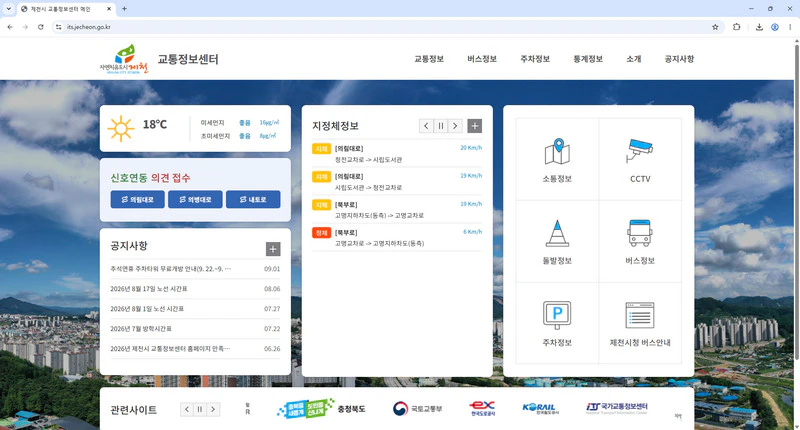800x430 pixels.
Task: Open the browser three-dot menu
Action: pos(790,27)
